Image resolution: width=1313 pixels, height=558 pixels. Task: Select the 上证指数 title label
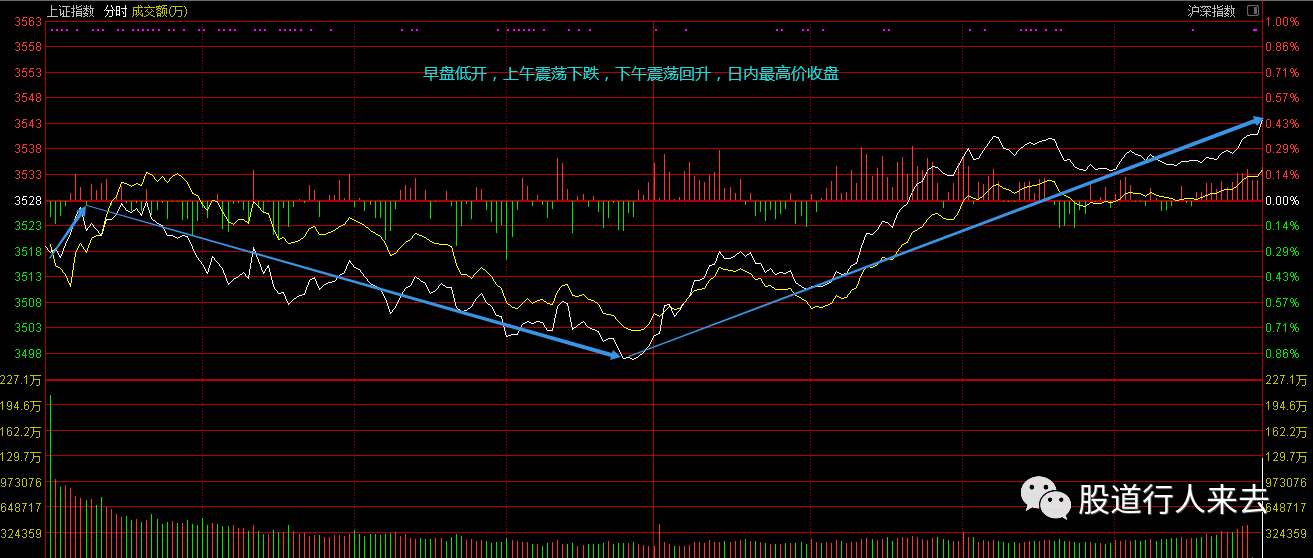(x=71, y=12)
